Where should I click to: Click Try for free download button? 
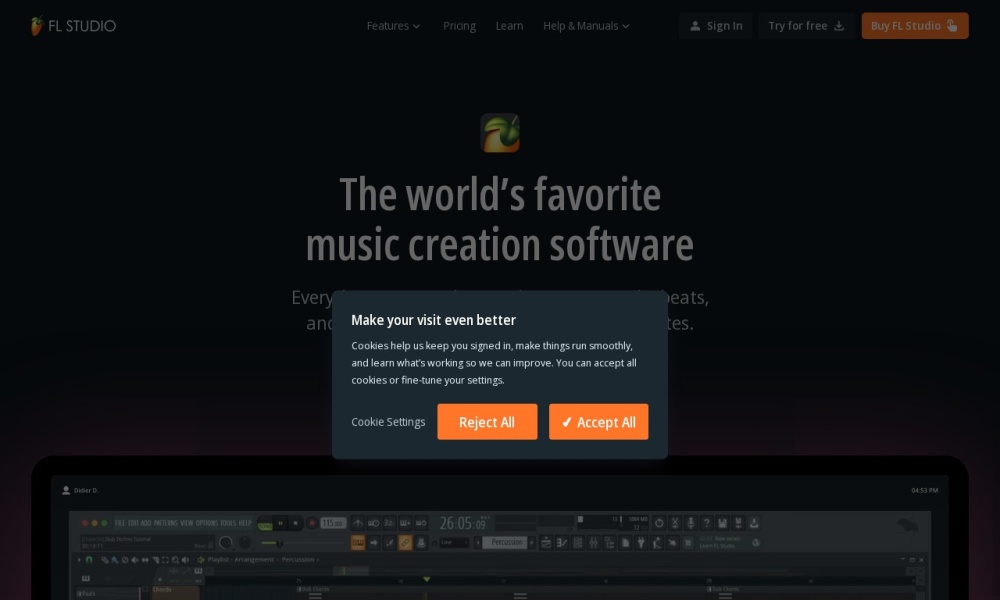tap(806, 26)
